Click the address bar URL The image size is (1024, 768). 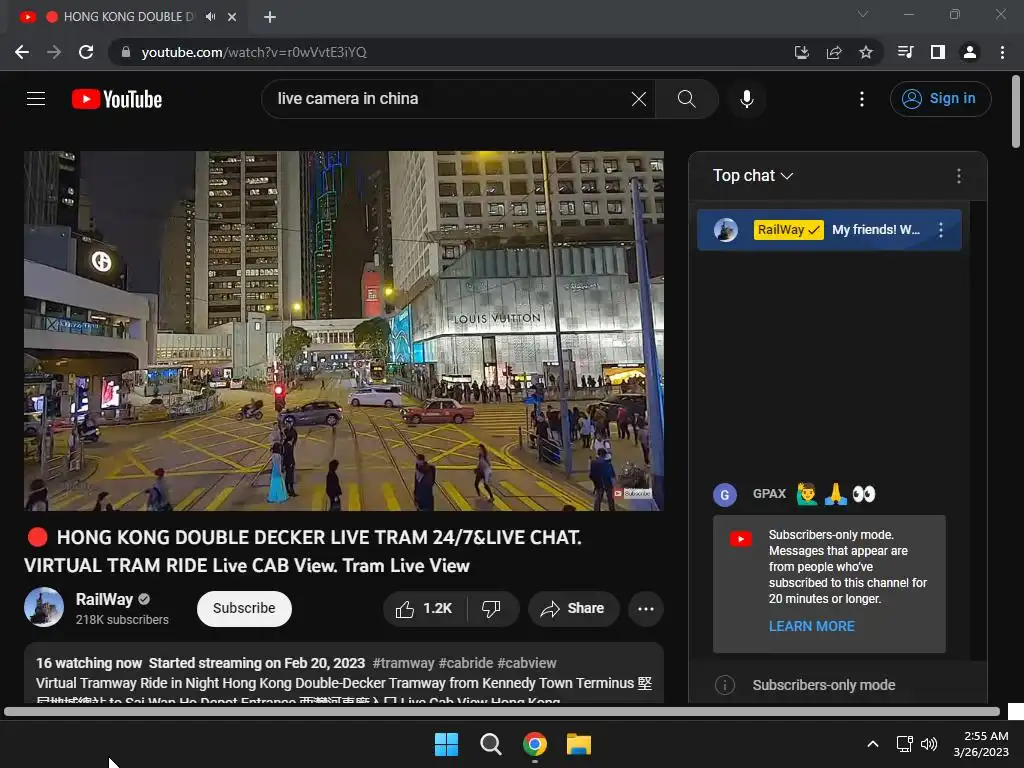tap(254, 52)
